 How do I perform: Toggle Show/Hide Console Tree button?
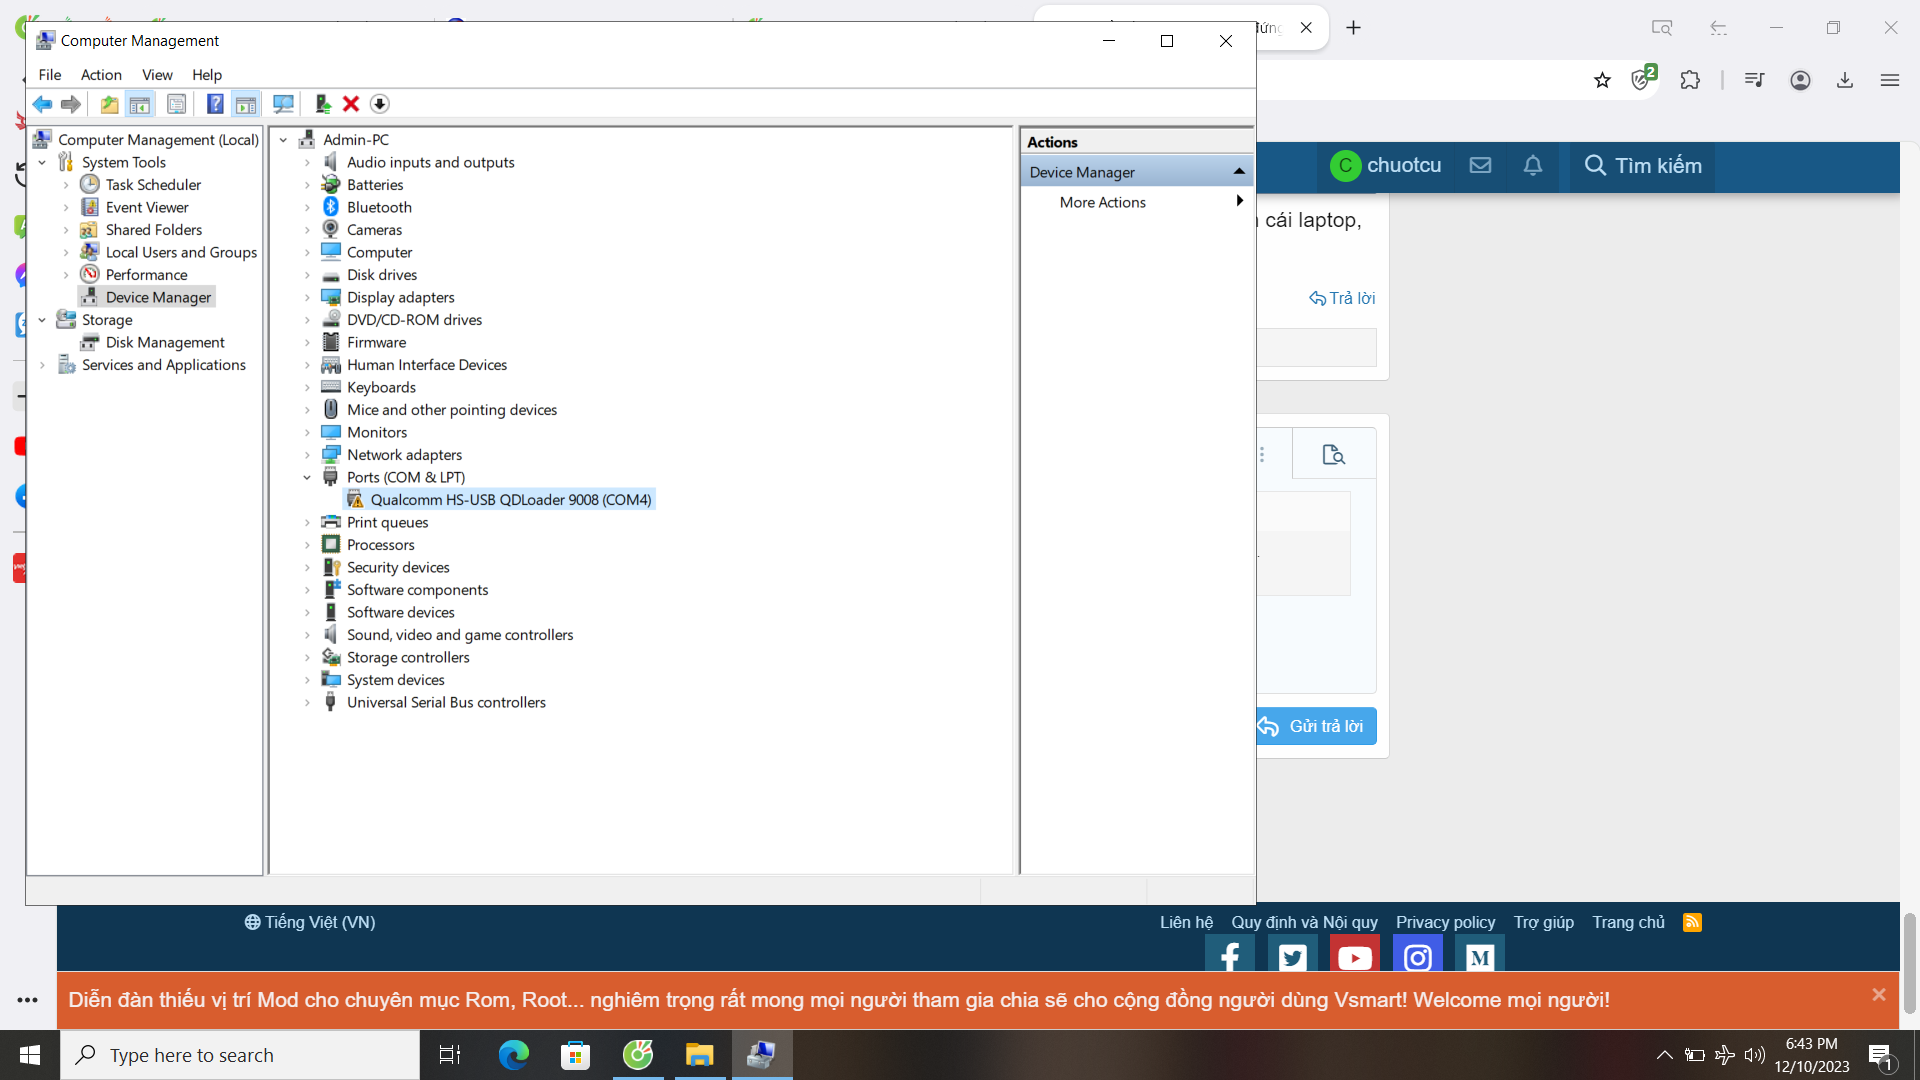tap(140, 104)
